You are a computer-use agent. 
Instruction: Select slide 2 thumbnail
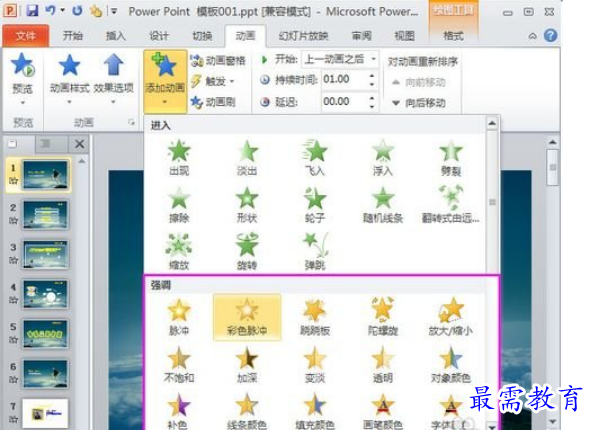tap(46, 215)
